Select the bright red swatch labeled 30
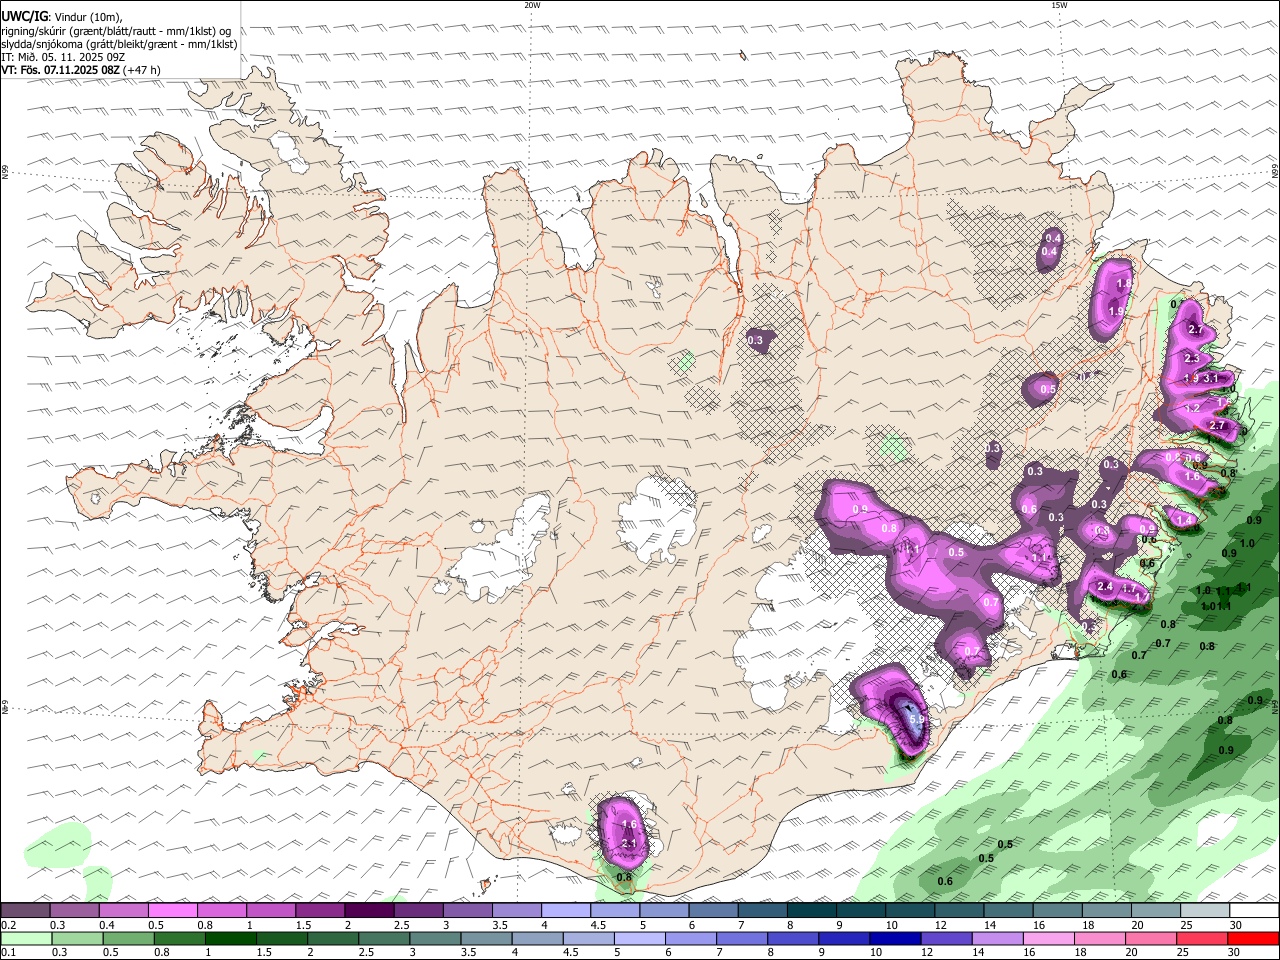This screenshot has width=1280, height=960. coord(1254,938)
